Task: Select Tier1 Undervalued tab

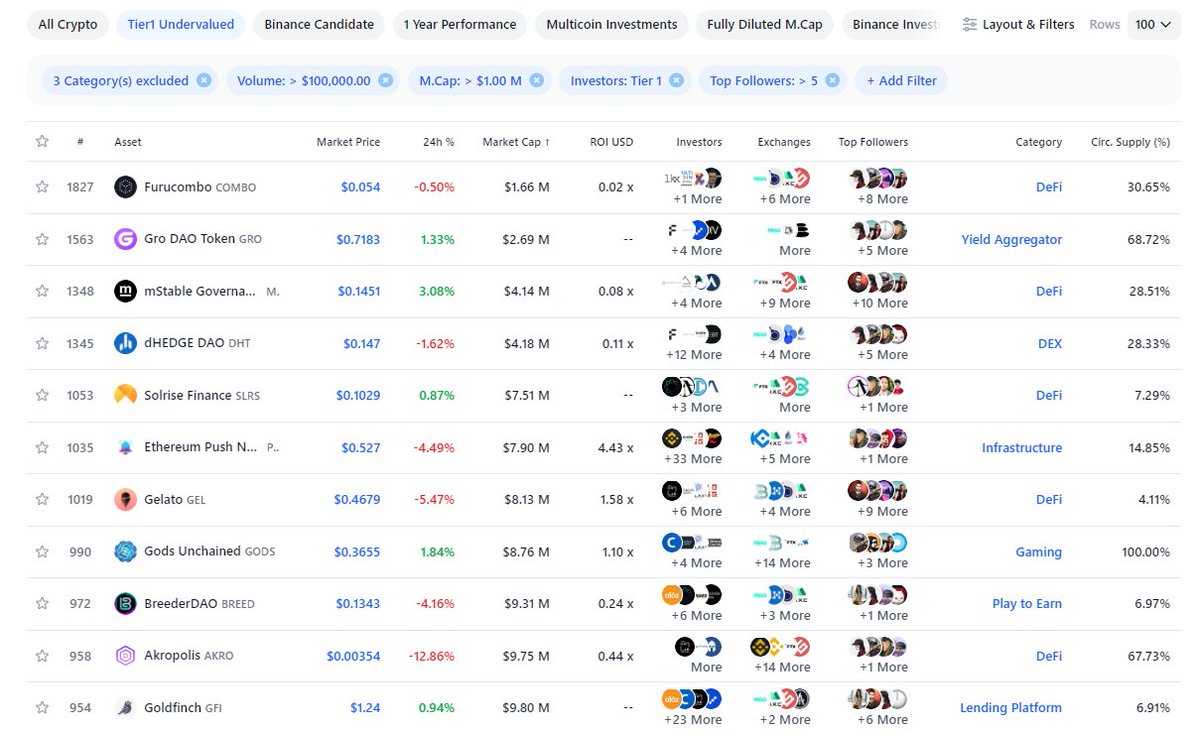Action: pos(181,24)
